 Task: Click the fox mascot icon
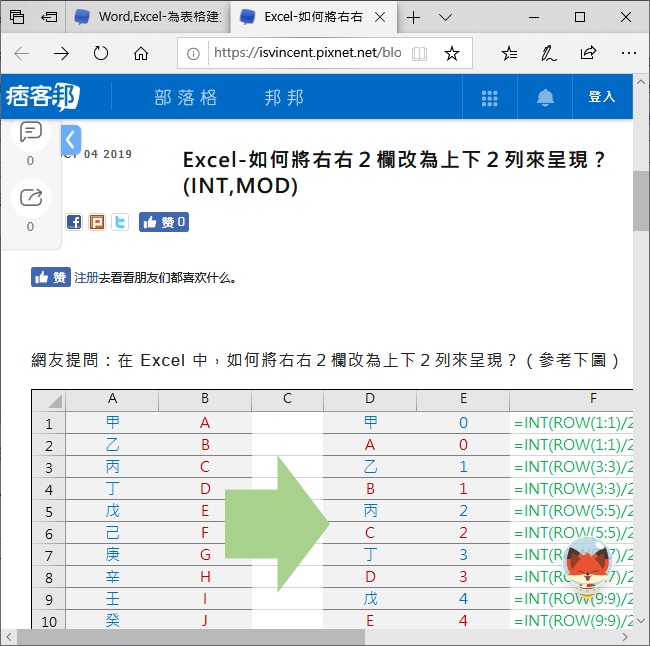tap(587, 567)
